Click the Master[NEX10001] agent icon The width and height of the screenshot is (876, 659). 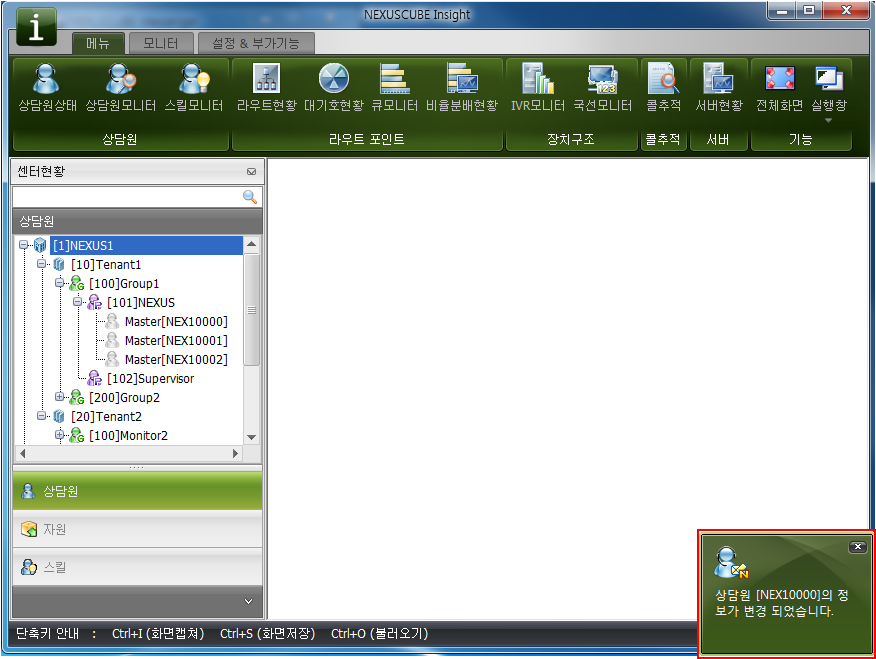pyautogui.click(x=112, y=340)
